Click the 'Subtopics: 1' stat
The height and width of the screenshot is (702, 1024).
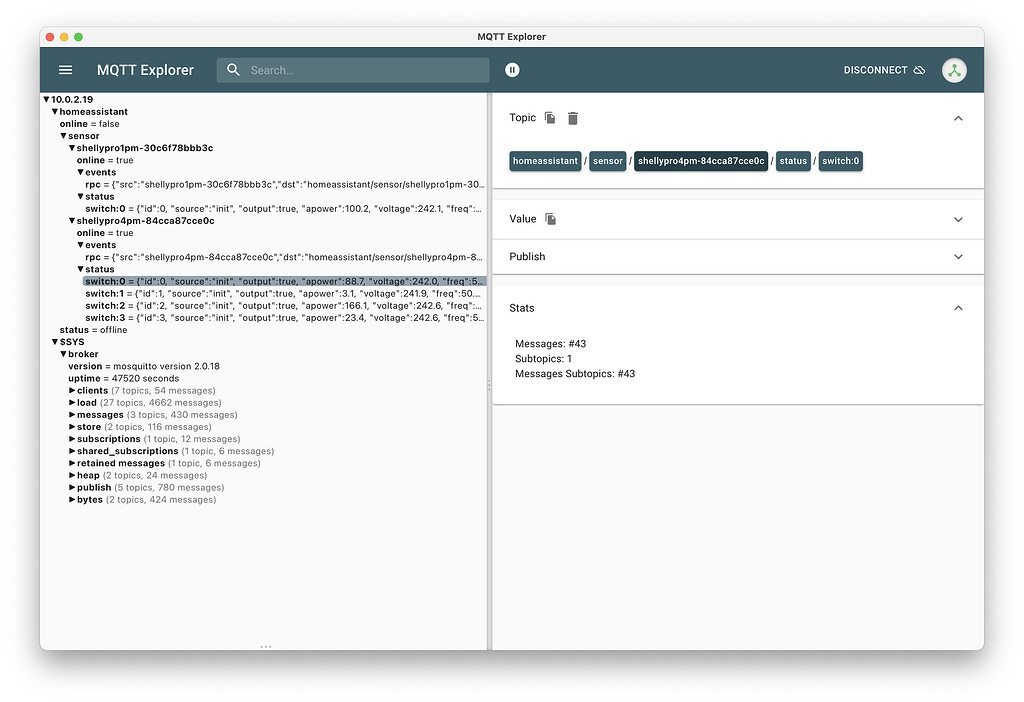543,359
